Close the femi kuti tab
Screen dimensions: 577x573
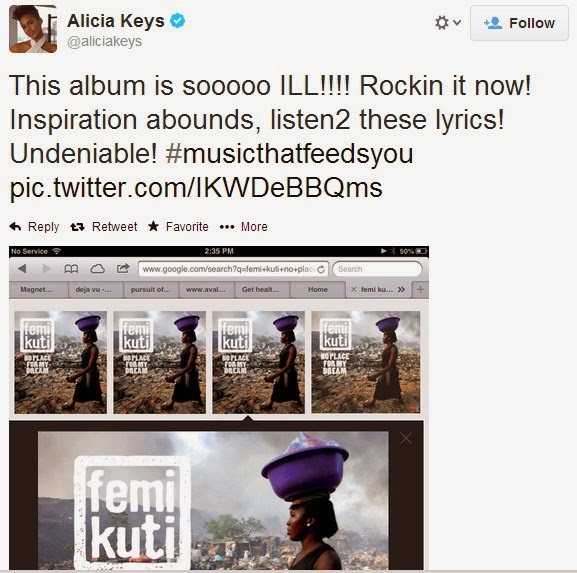[x=354, y=290]
